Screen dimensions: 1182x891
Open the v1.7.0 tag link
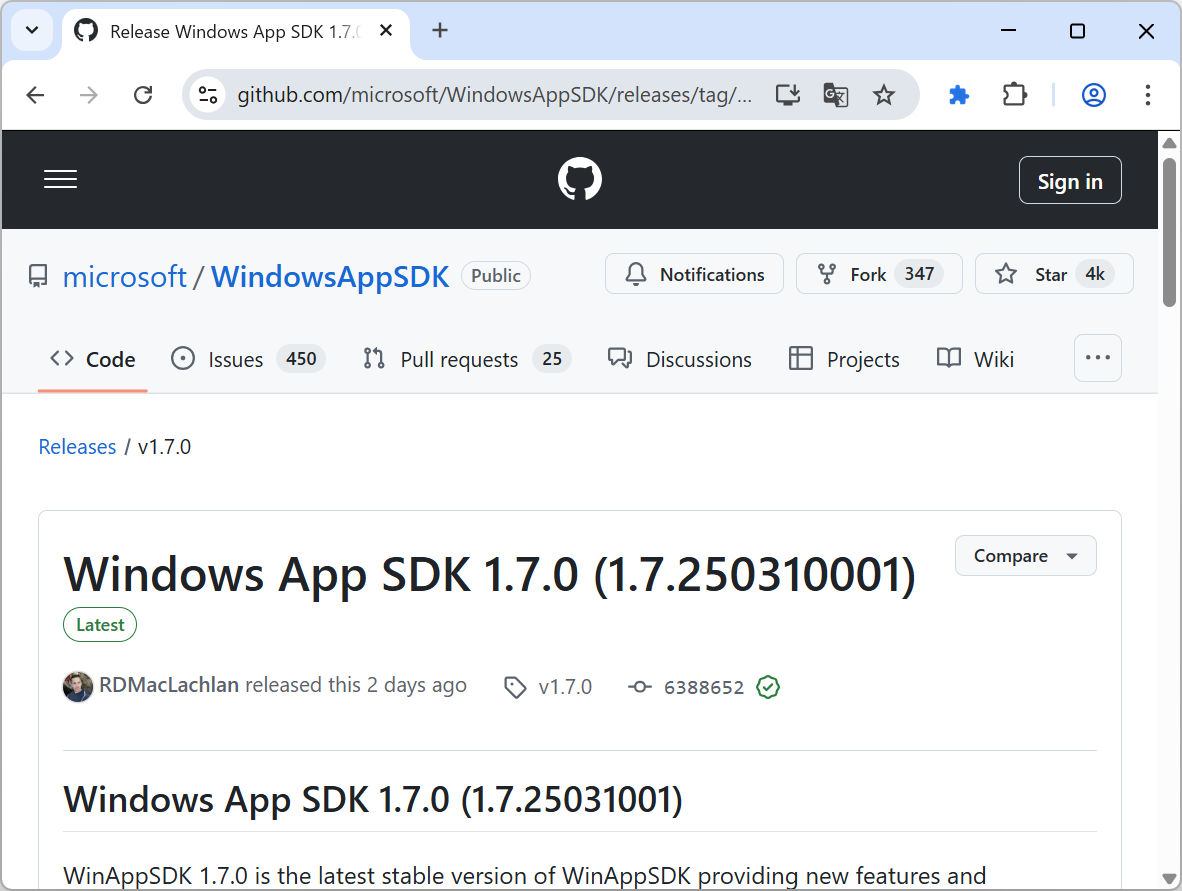pyautogui.click(x=565, y=687)
